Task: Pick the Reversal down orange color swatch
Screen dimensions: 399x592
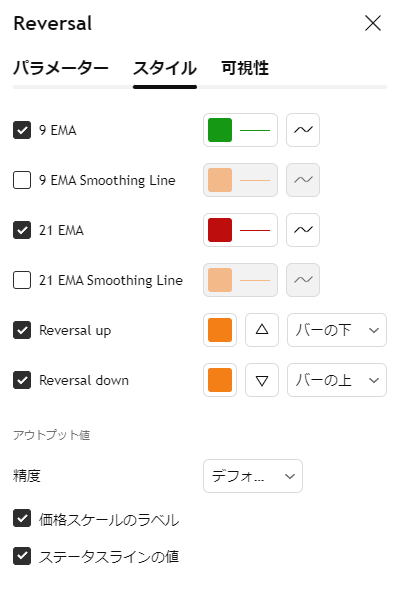Action: pyautogui.click(x=220, y=380)
